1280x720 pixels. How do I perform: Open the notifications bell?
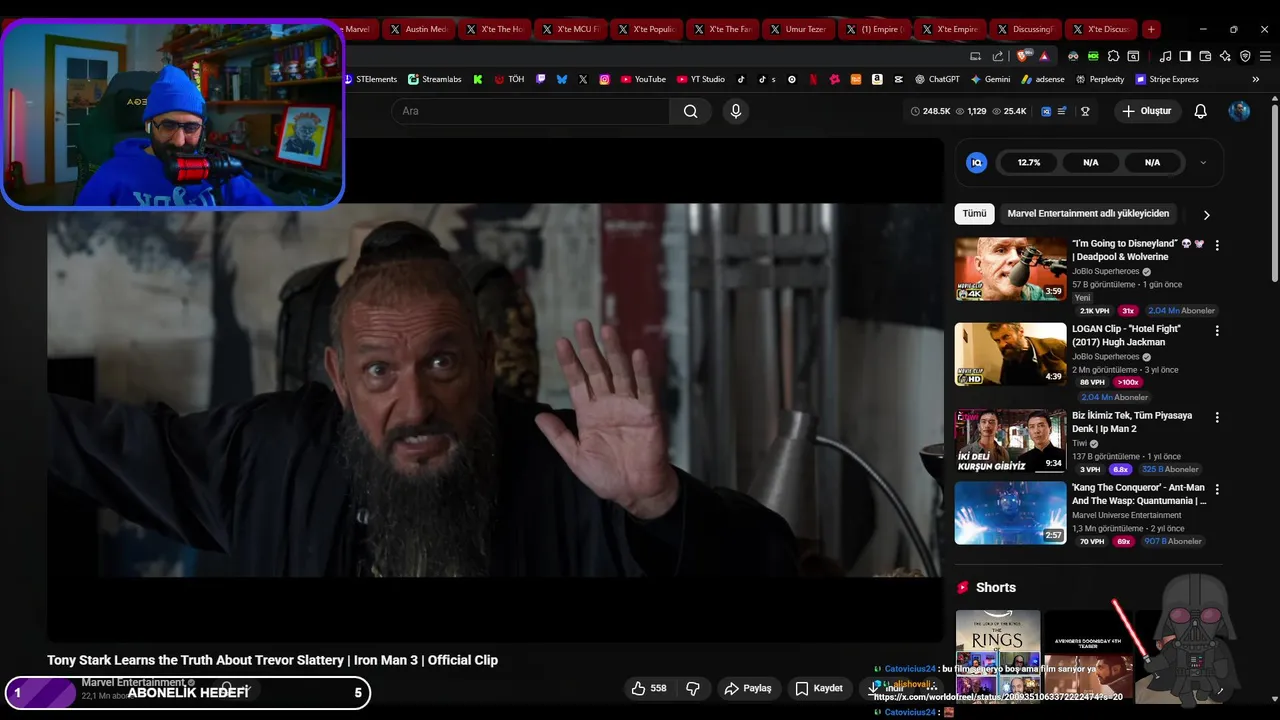[1200, 111]
